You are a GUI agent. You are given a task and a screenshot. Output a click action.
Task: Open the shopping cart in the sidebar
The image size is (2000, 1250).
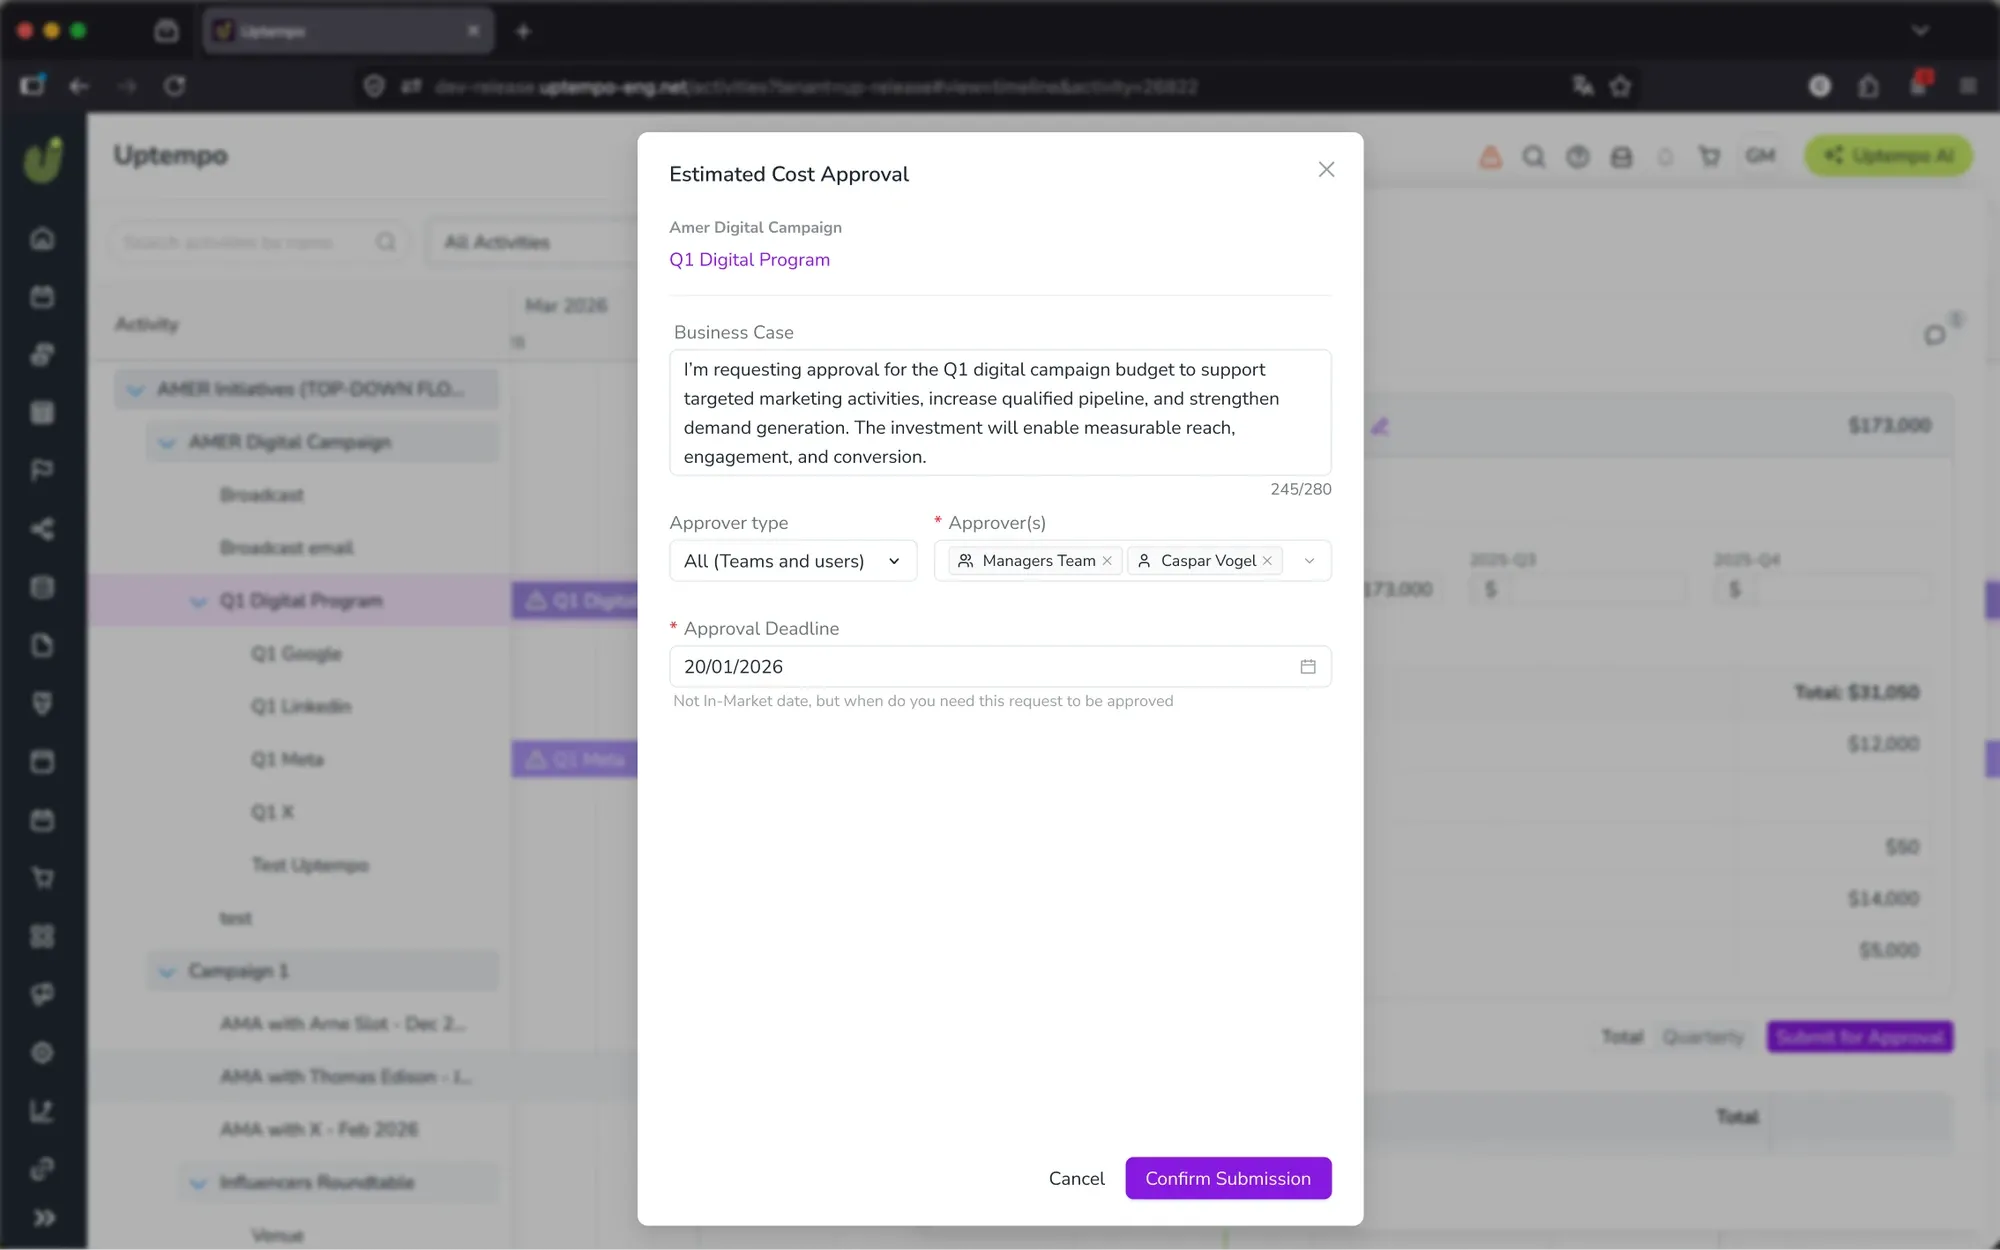tap(42, 878)
